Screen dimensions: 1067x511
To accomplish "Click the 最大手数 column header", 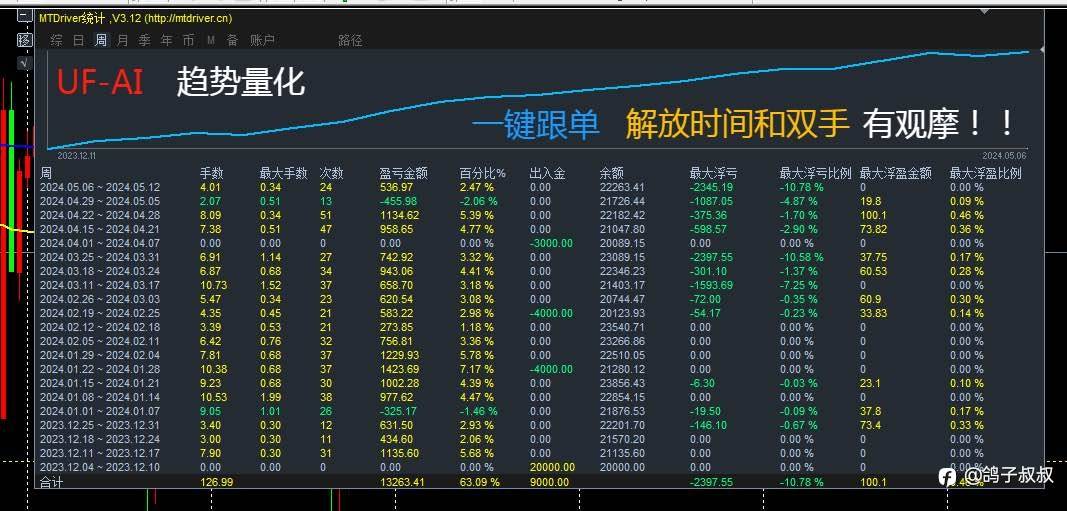I will point(283,174).
